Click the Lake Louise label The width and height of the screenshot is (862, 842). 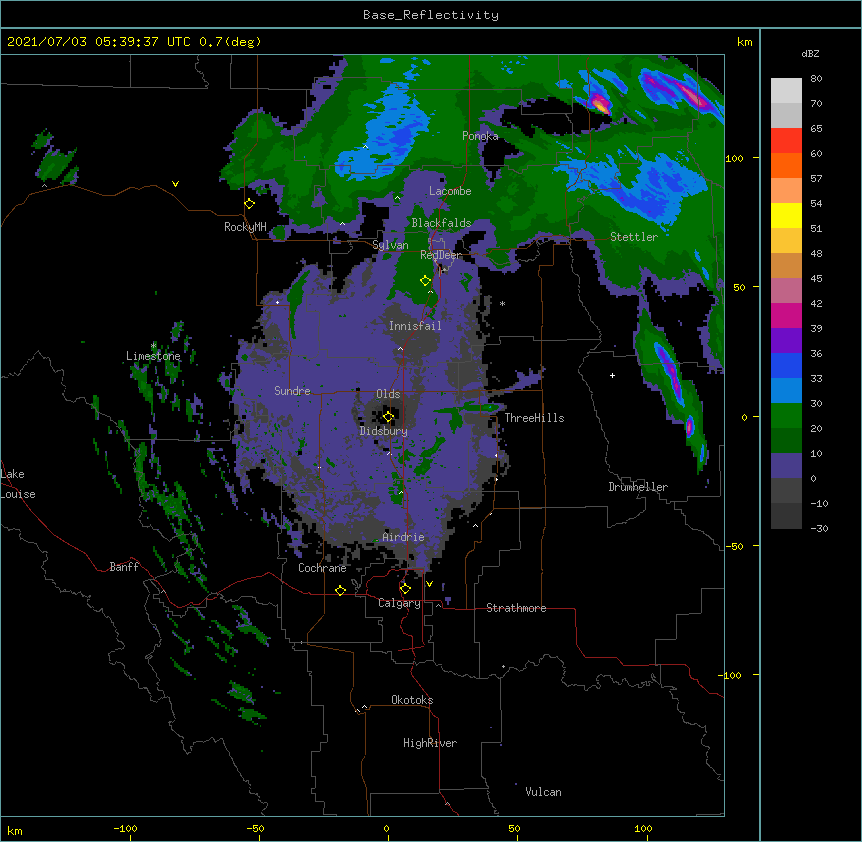(18, 484)
